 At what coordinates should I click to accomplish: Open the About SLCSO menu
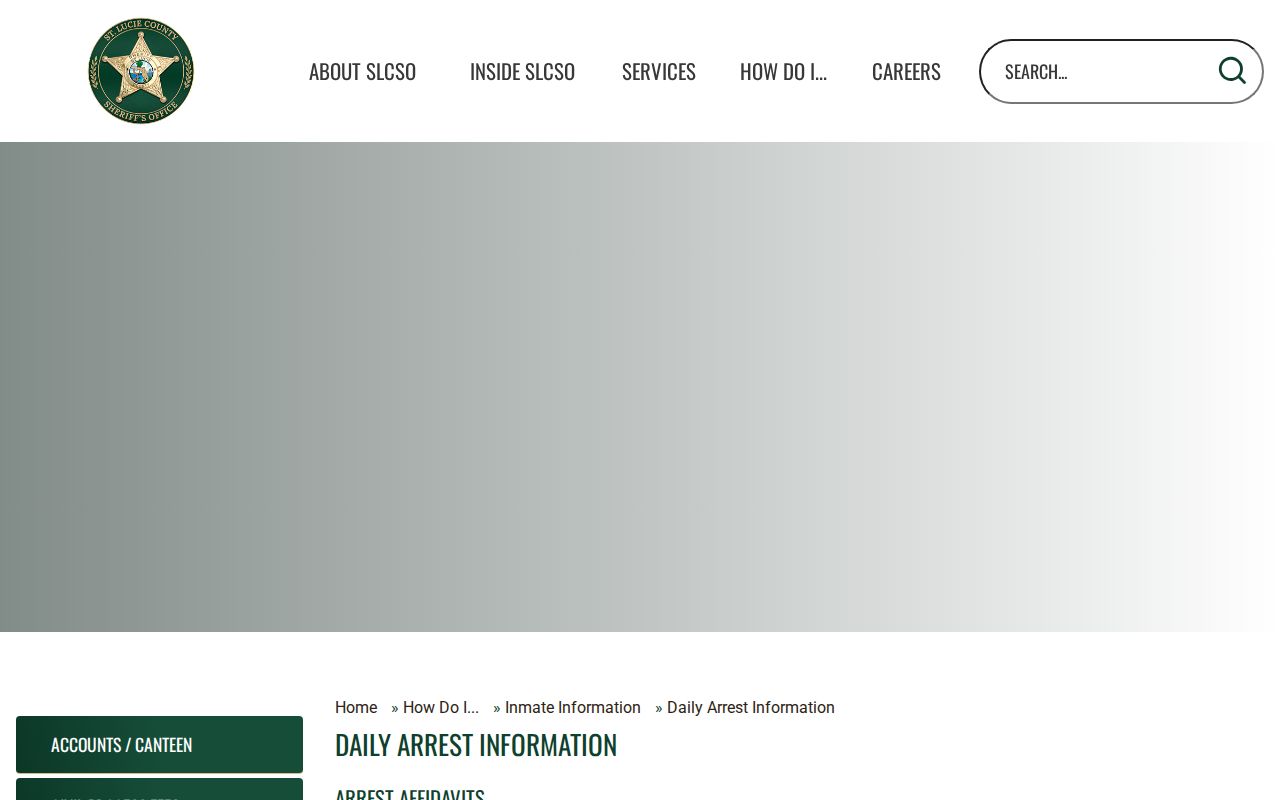point(362,71)
